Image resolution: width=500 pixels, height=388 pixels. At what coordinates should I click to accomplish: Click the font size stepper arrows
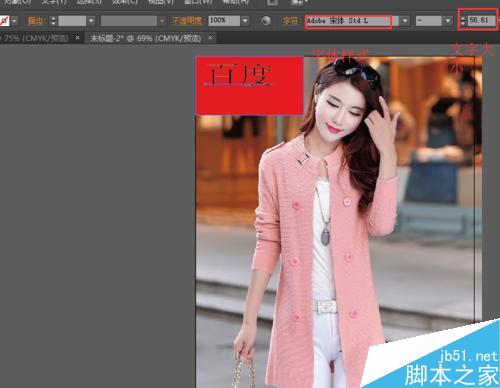(463, 21)
